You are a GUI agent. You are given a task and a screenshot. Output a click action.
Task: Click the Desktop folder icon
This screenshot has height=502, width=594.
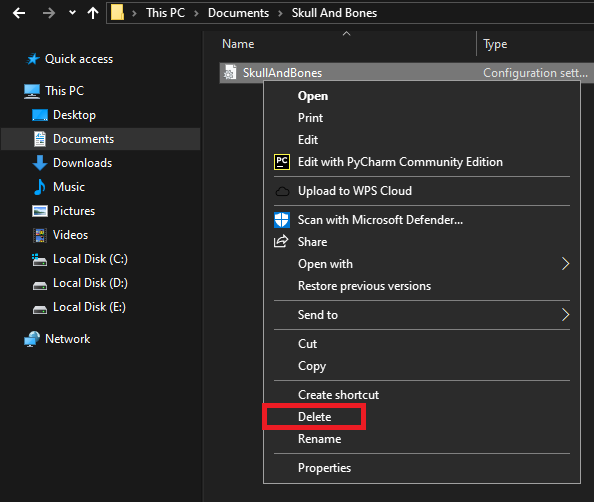point(40,115)
